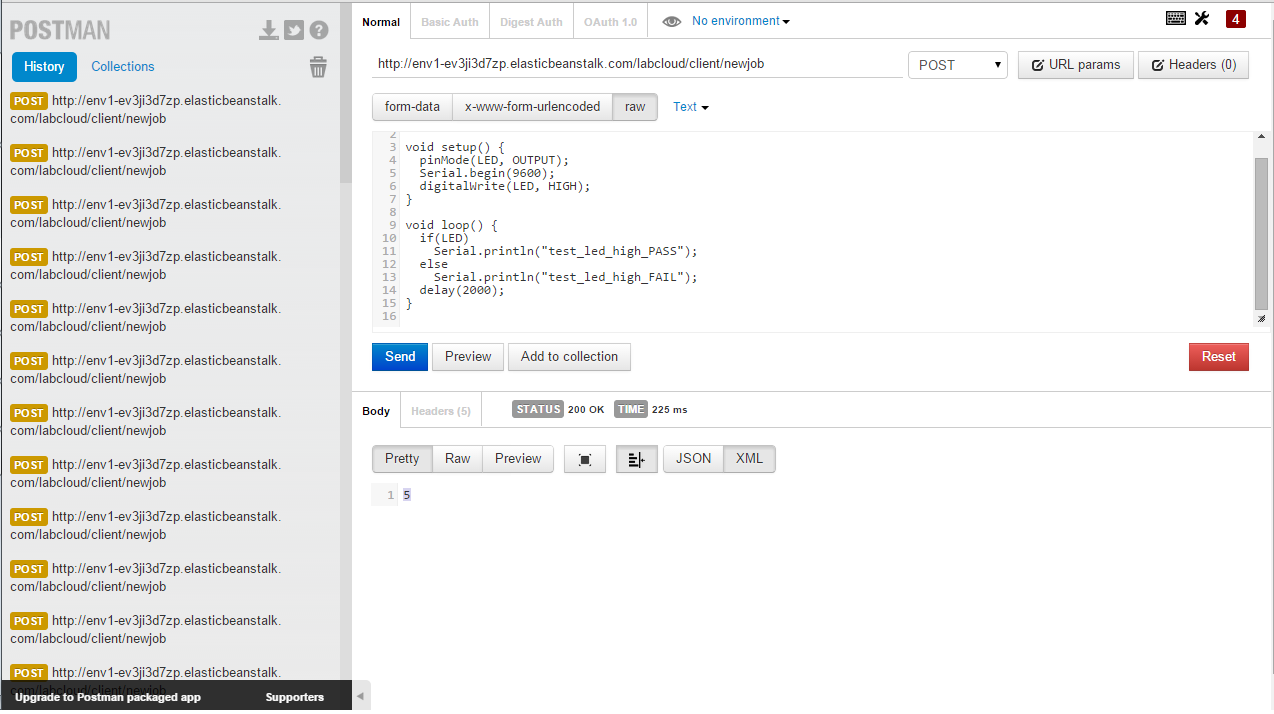This screenshot has width=1274, height=714.
Task: Switch to the Collections tab
Action: [123, 66]
